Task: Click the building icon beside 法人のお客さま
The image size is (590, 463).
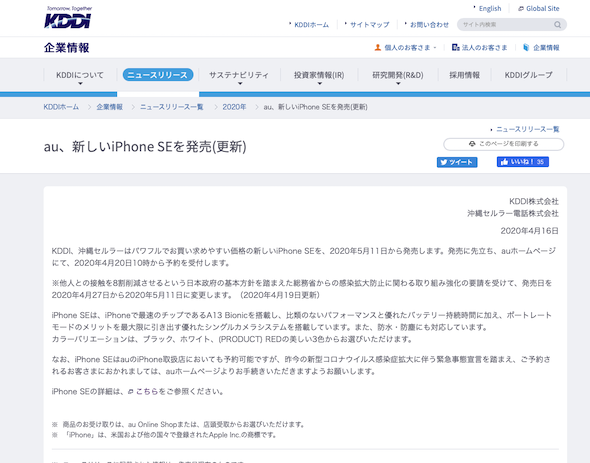Action: click(455, 47)
